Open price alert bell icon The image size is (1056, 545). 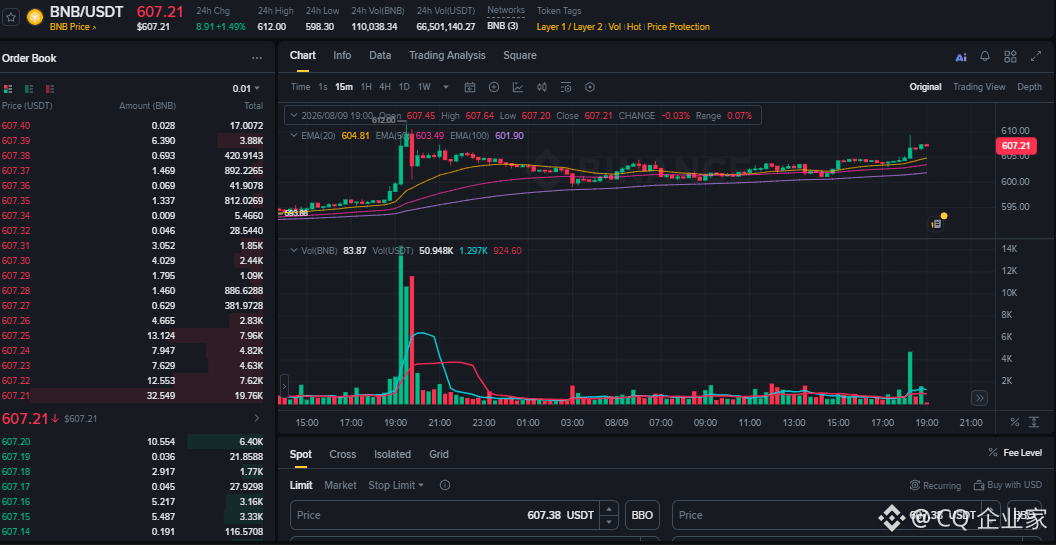coord(985,57)
